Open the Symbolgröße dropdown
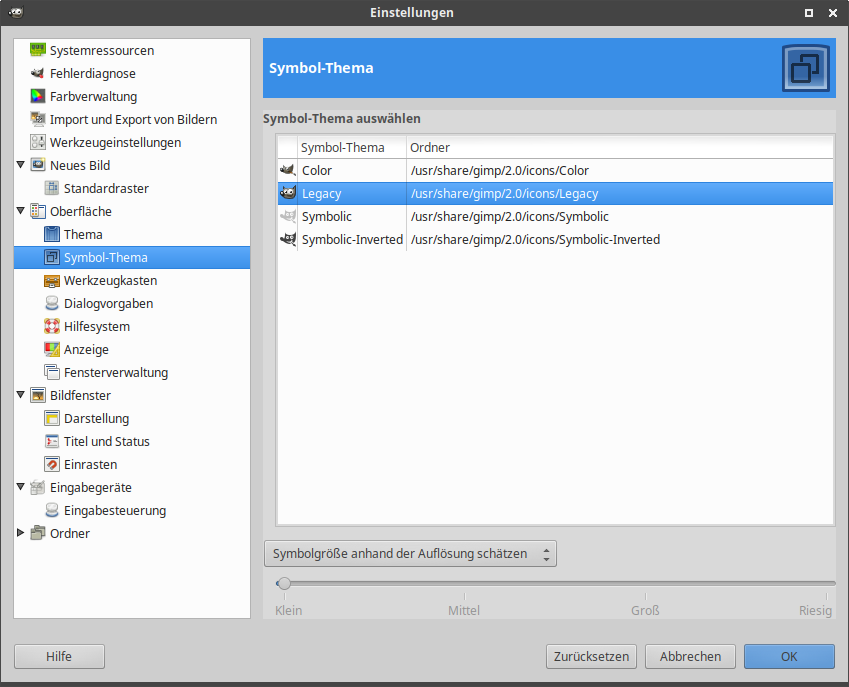This screenshot has height=687, width=849. pos(410,554)
